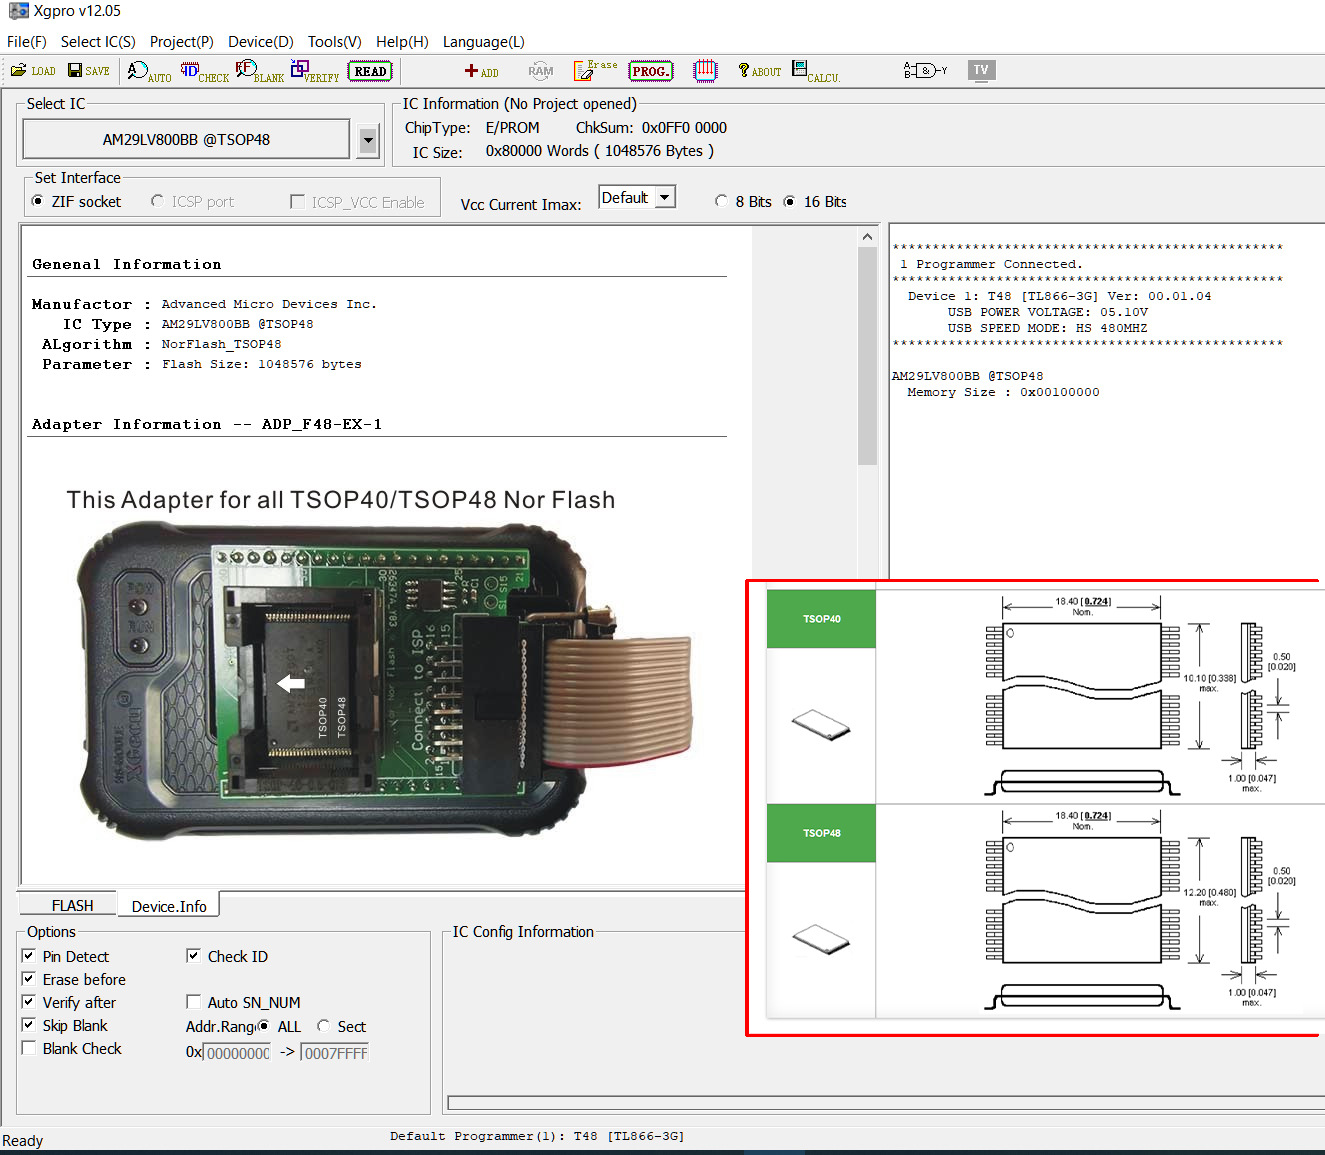Open the Tools(V) menu
1325x1155 pixels.
tap(334, 42)
